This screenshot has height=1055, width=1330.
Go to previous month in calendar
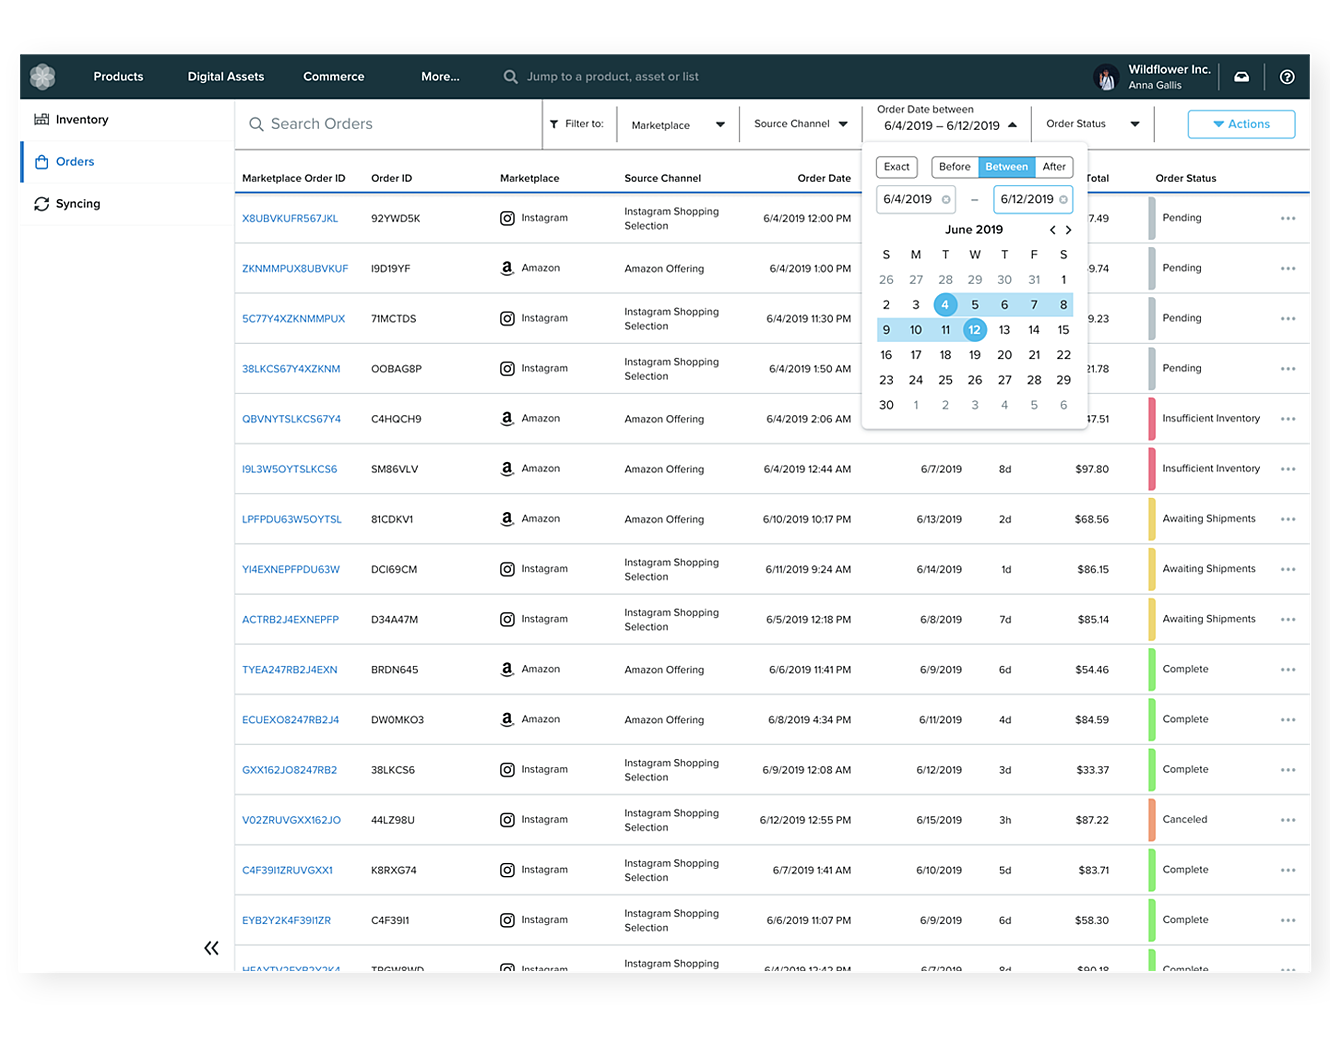pyautogui.click(x=1052, y=230)
